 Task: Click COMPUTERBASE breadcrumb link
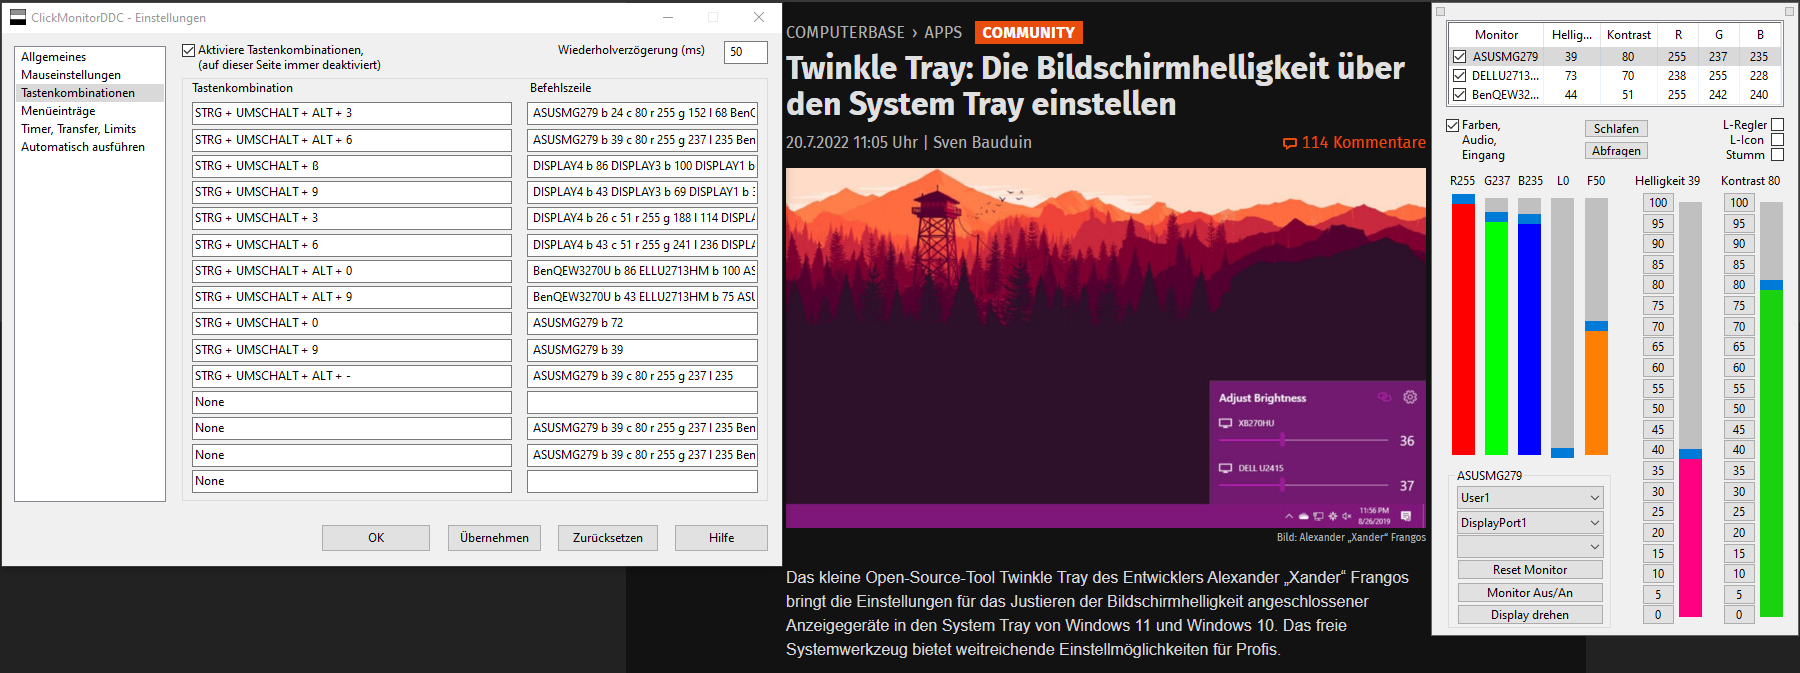click(x=845, y=33)
